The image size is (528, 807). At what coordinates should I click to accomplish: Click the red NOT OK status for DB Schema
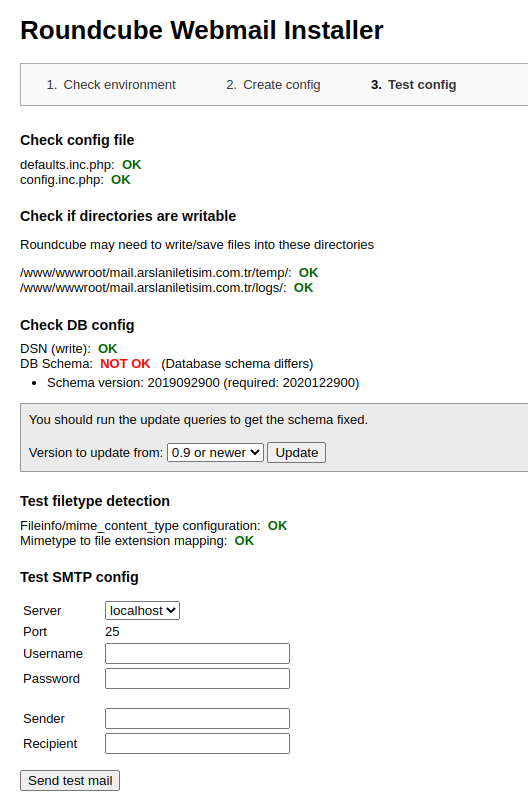(125, 364)
